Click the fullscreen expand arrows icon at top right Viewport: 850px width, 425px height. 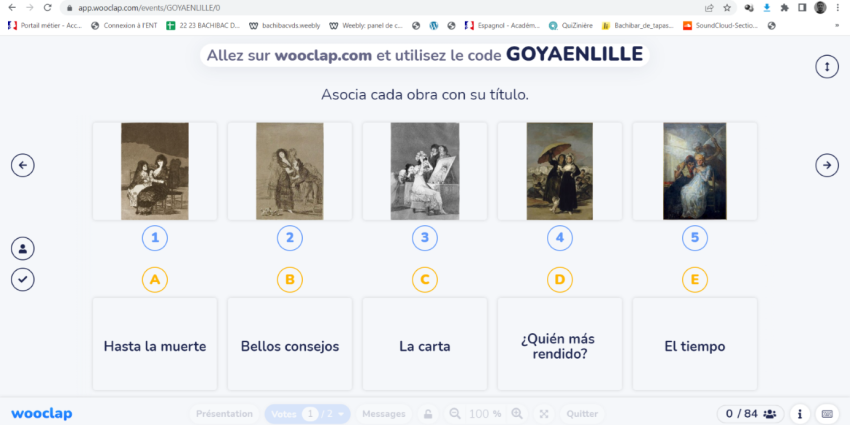point(826,66)
